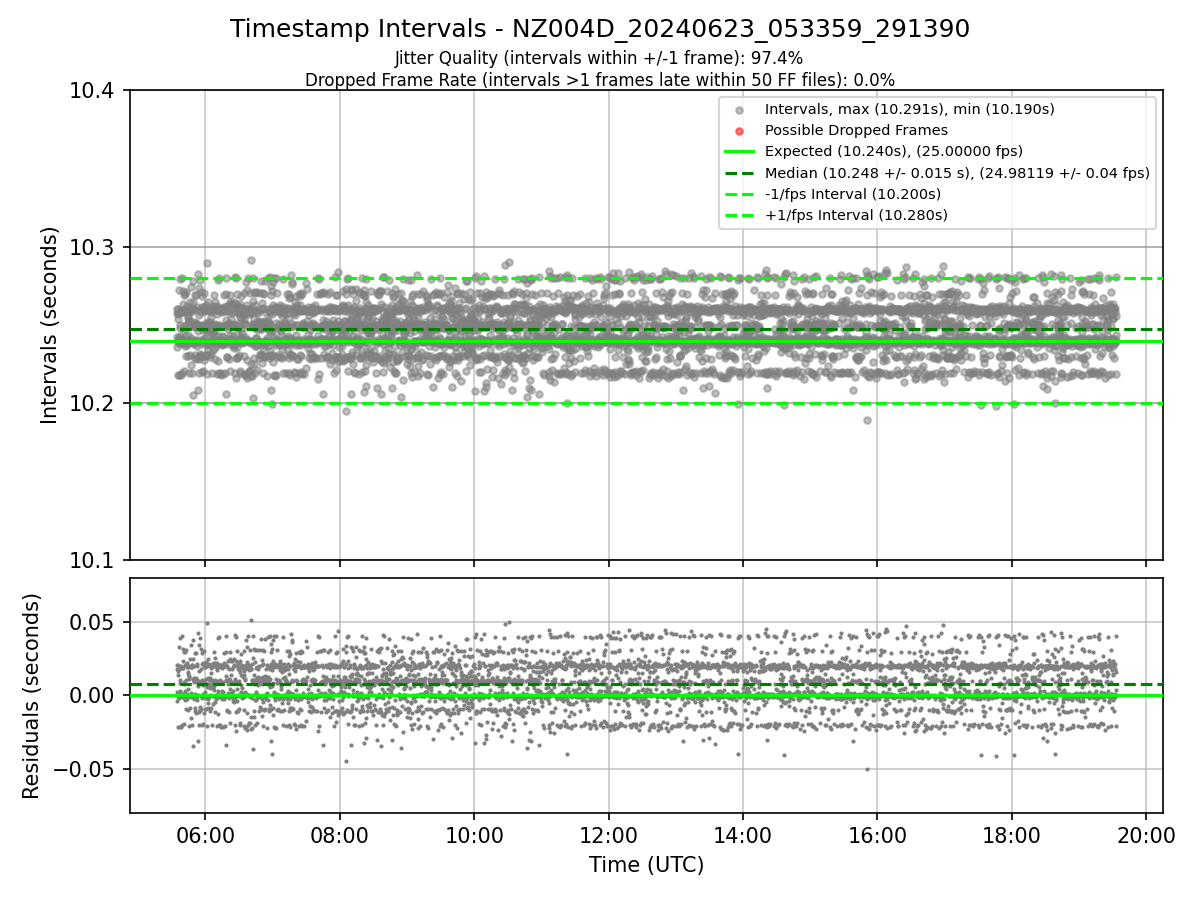1200x900 pixels.
Task: Click the 'Dropped Frame Rate' 0.0% subtitle line
Action: point(600,80)
